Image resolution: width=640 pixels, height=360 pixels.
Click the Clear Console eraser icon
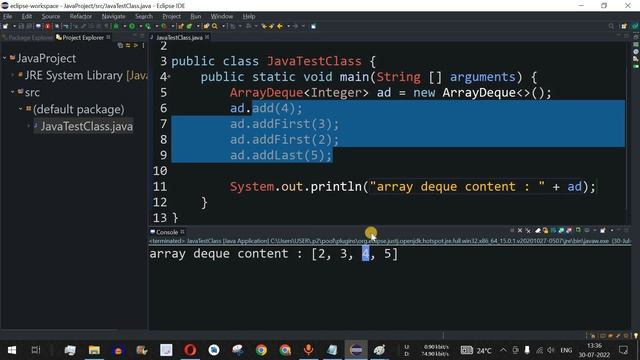tap(538, 231)
